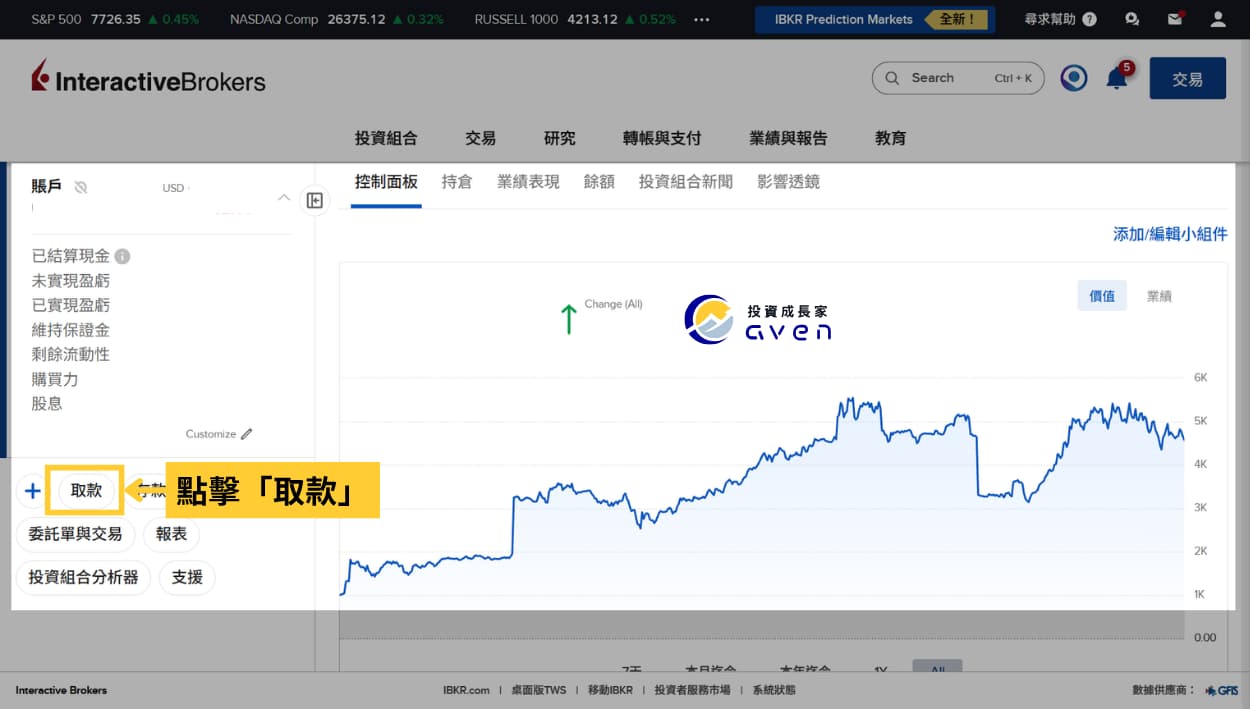This screenshot has height=709, width=1250.
Task: Click the NASDAQ Comp ticker quote
Action: tap(337, 19)
